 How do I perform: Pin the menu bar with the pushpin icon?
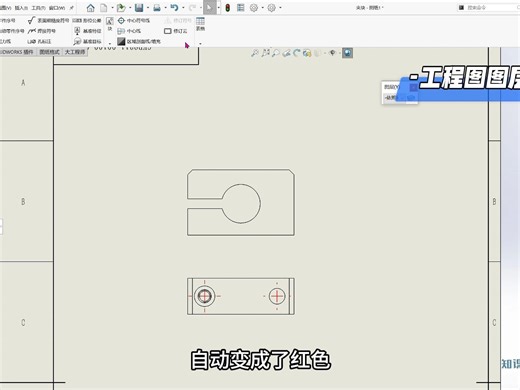(71, 8)
